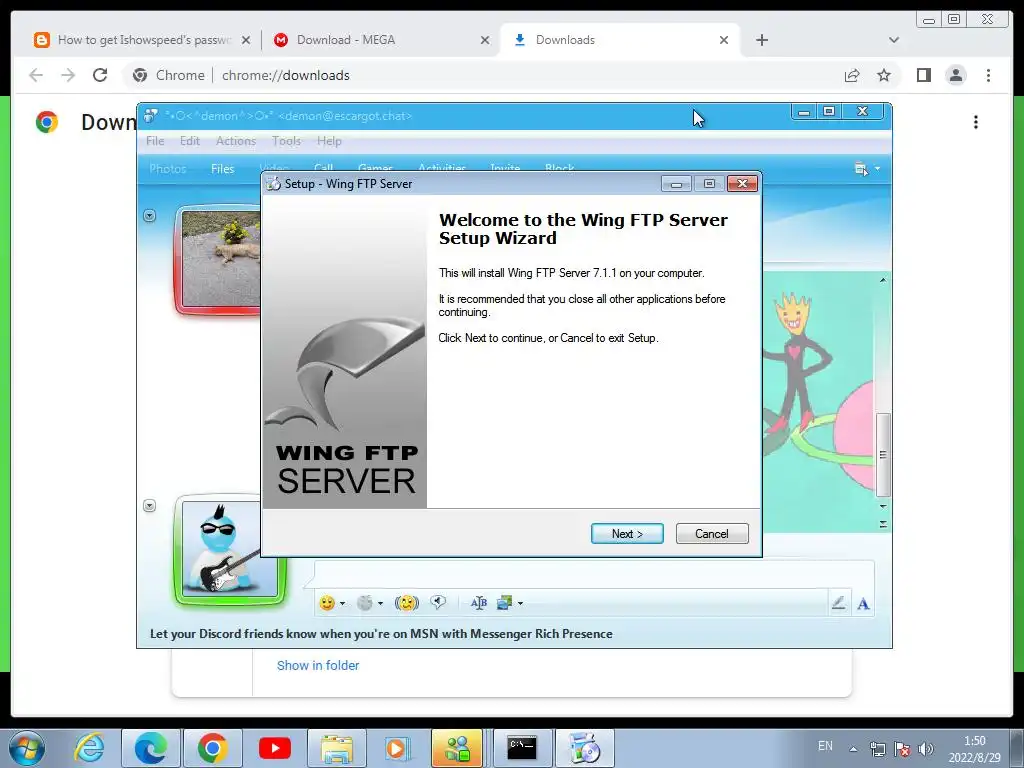The height and width of the screenshot is (768, 1024).
Task: Open the Tools menu in Messenger
Action: 286,141
